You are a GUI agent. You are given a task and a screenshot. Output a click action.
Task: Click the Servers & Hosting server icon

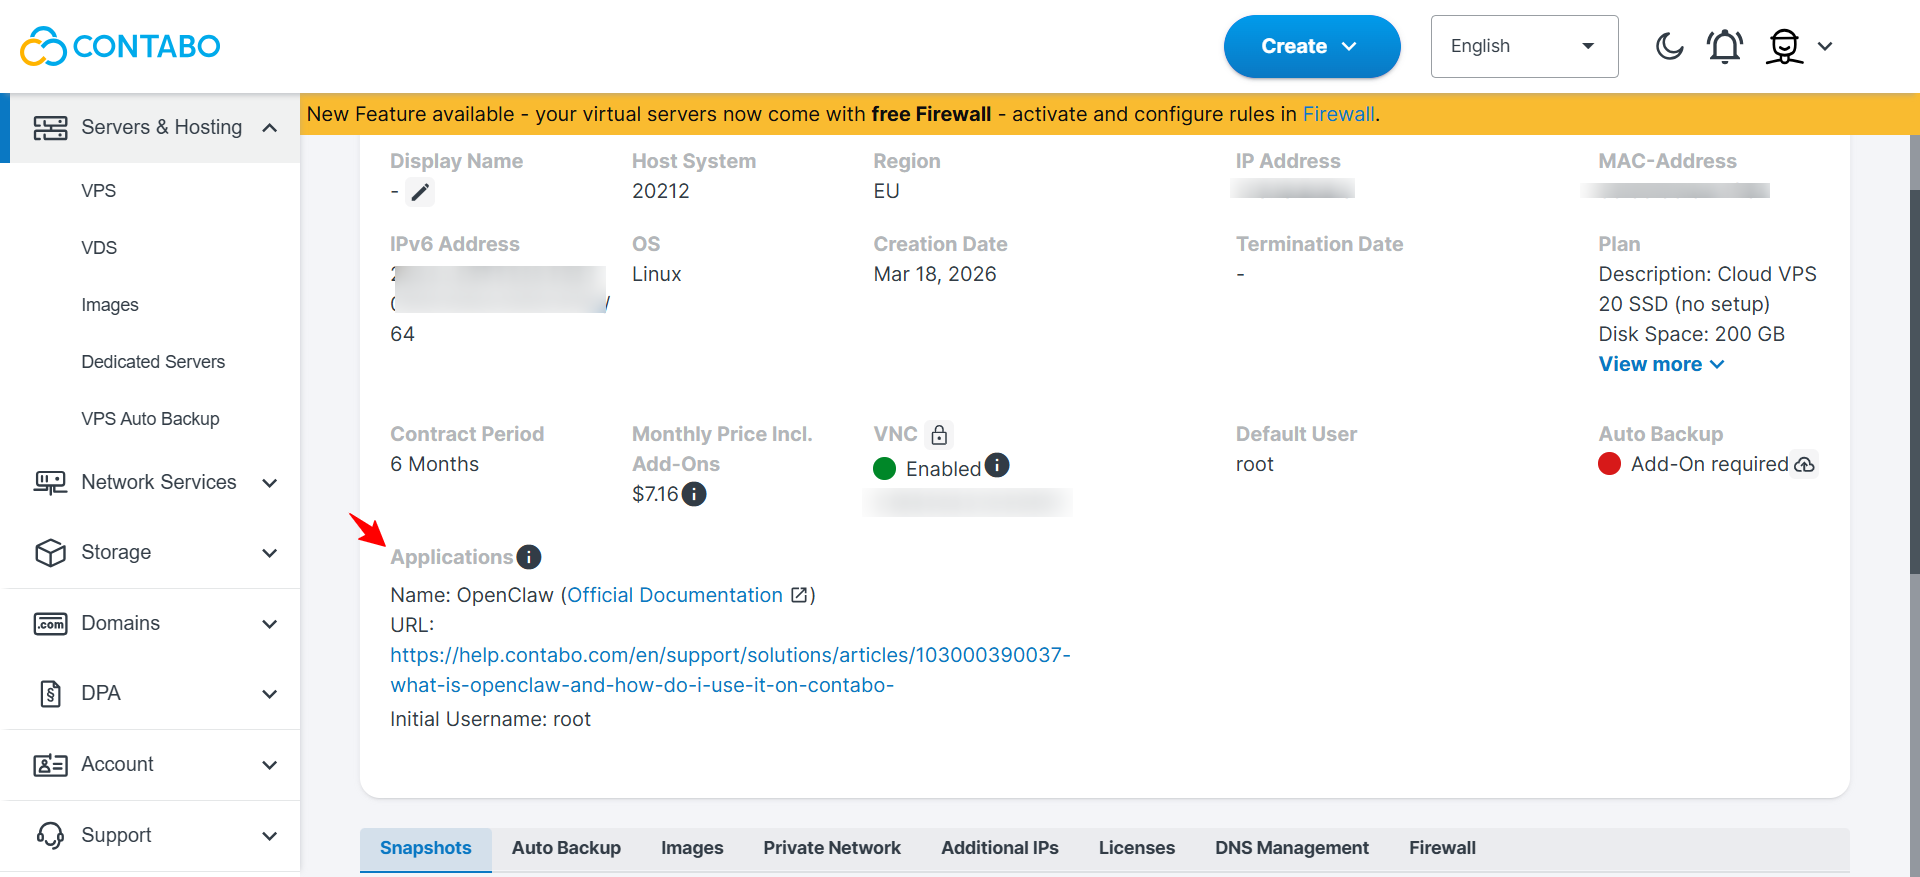coord(51,128)
